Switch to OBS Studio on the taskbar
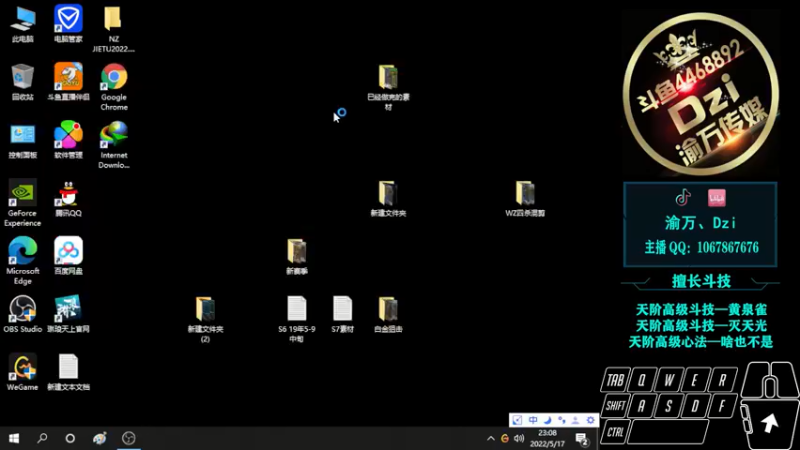Image resolution: width=800 pixels, height=450 pixels. 129,438
